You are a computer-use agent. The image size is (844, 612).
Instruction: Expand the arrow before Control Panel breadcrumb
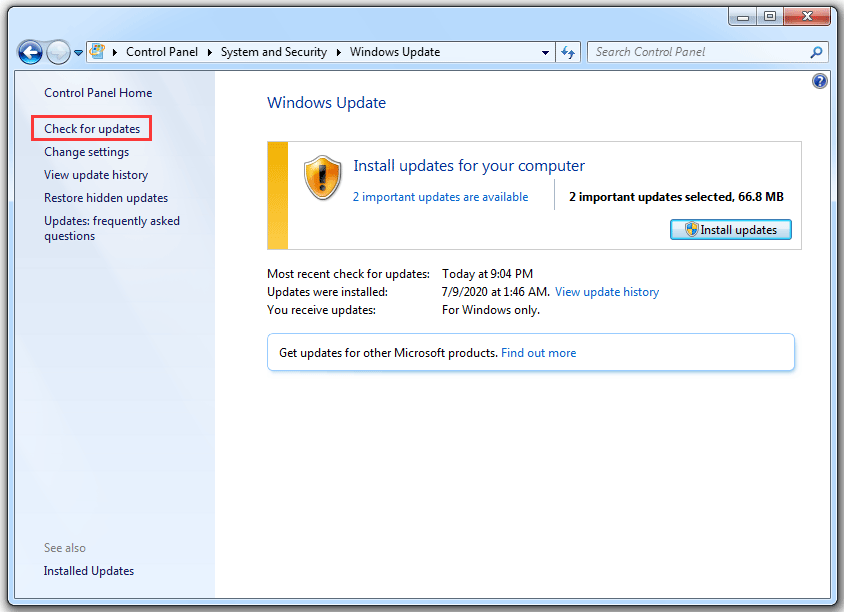[x=115, y=52]
